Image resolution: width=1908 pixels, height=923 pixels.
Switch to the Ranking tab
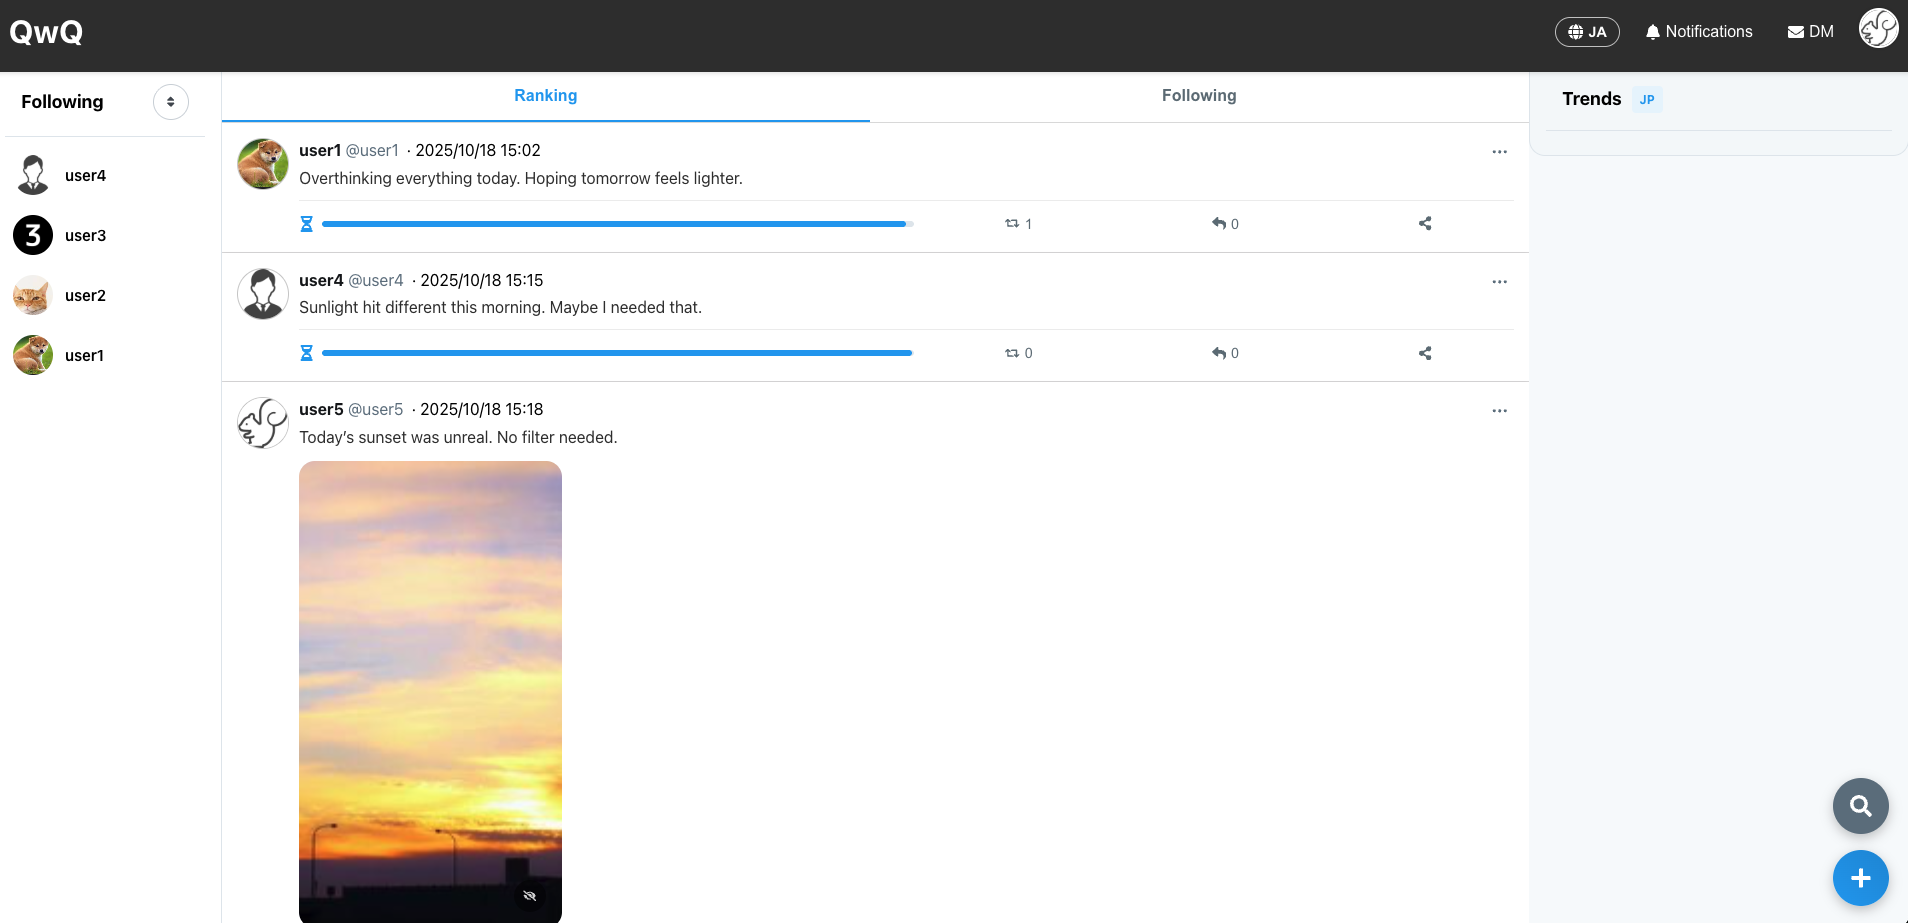point(545,96)
